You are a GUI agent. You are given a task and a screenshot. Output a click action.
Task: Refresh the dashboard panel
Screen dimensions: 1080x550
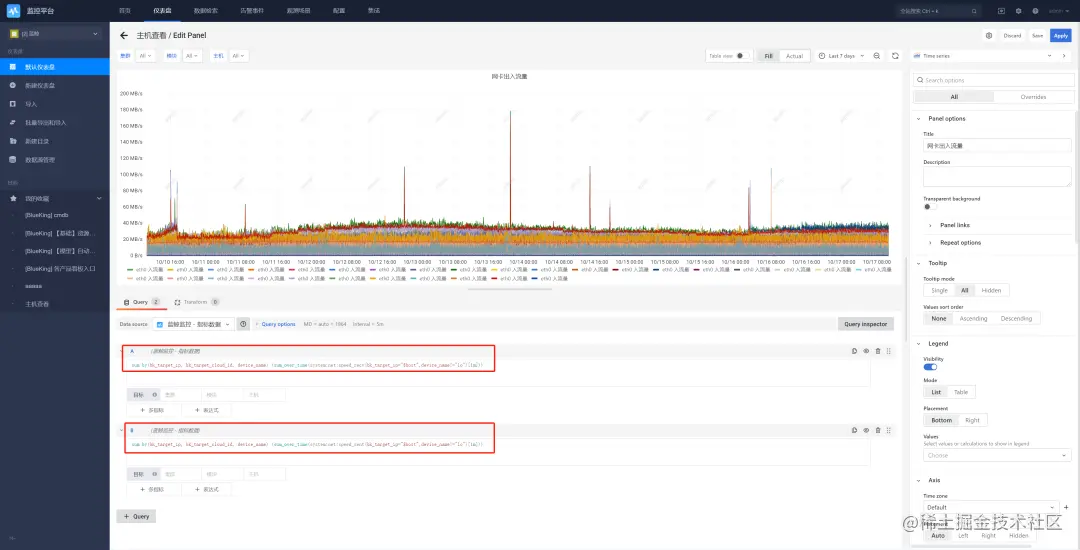(895, 56)
